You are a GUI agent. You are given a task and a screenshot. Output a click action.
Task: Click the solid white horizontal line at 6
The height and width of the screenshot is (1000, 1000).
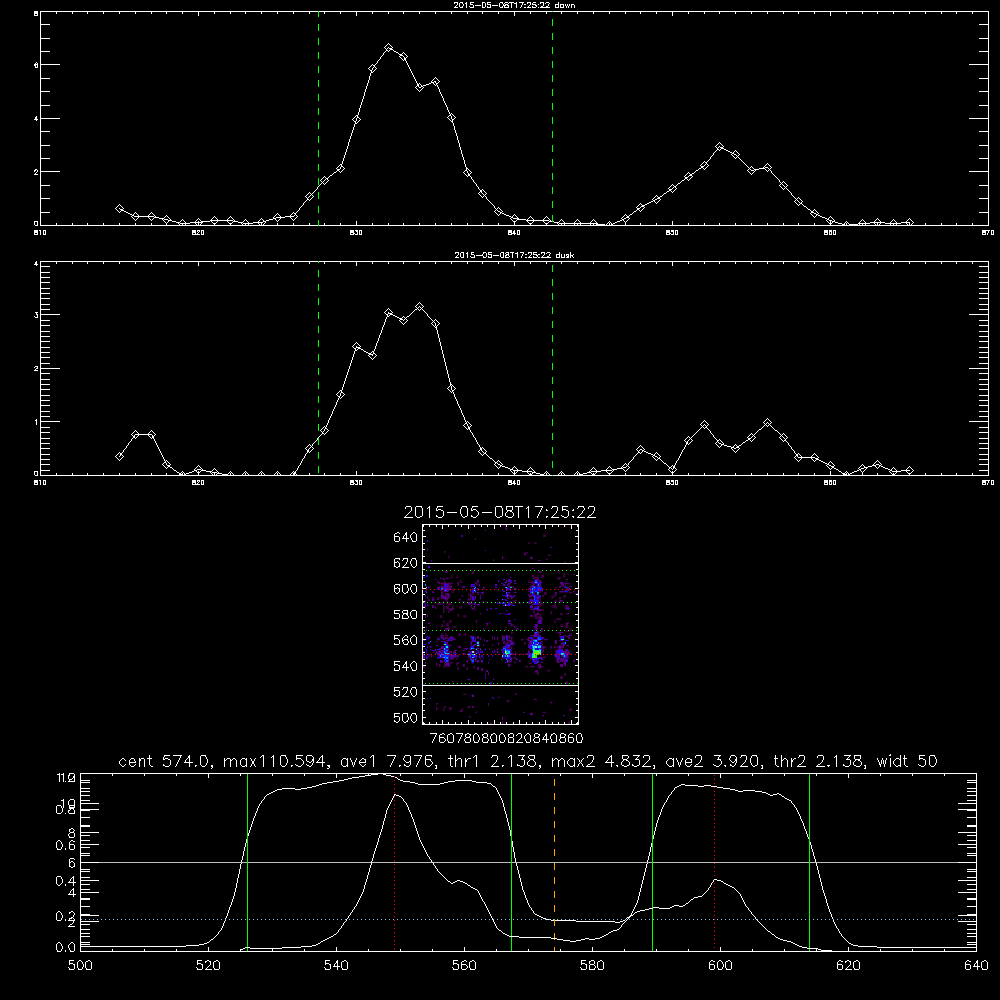528,862
